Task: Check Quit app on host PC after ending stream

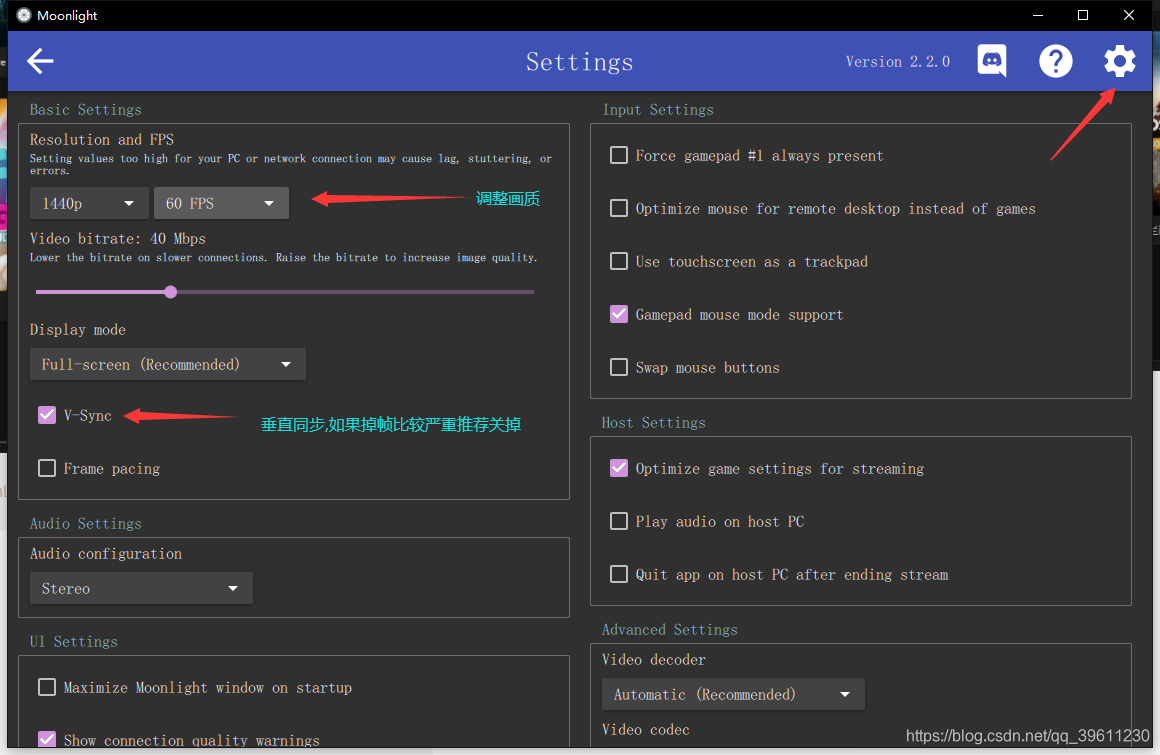Action: [x=618, y=574]
